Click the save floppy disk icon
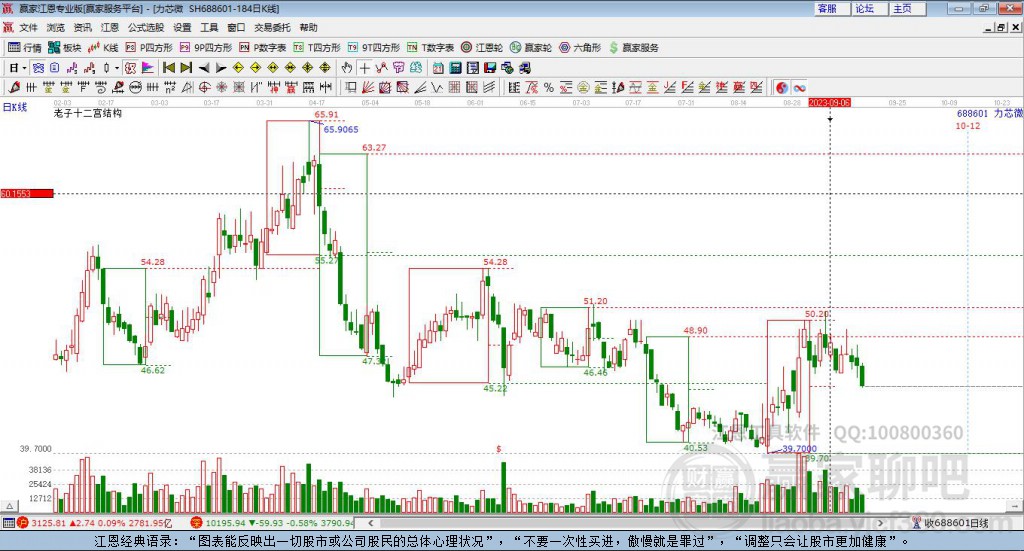 click(490, 68)
